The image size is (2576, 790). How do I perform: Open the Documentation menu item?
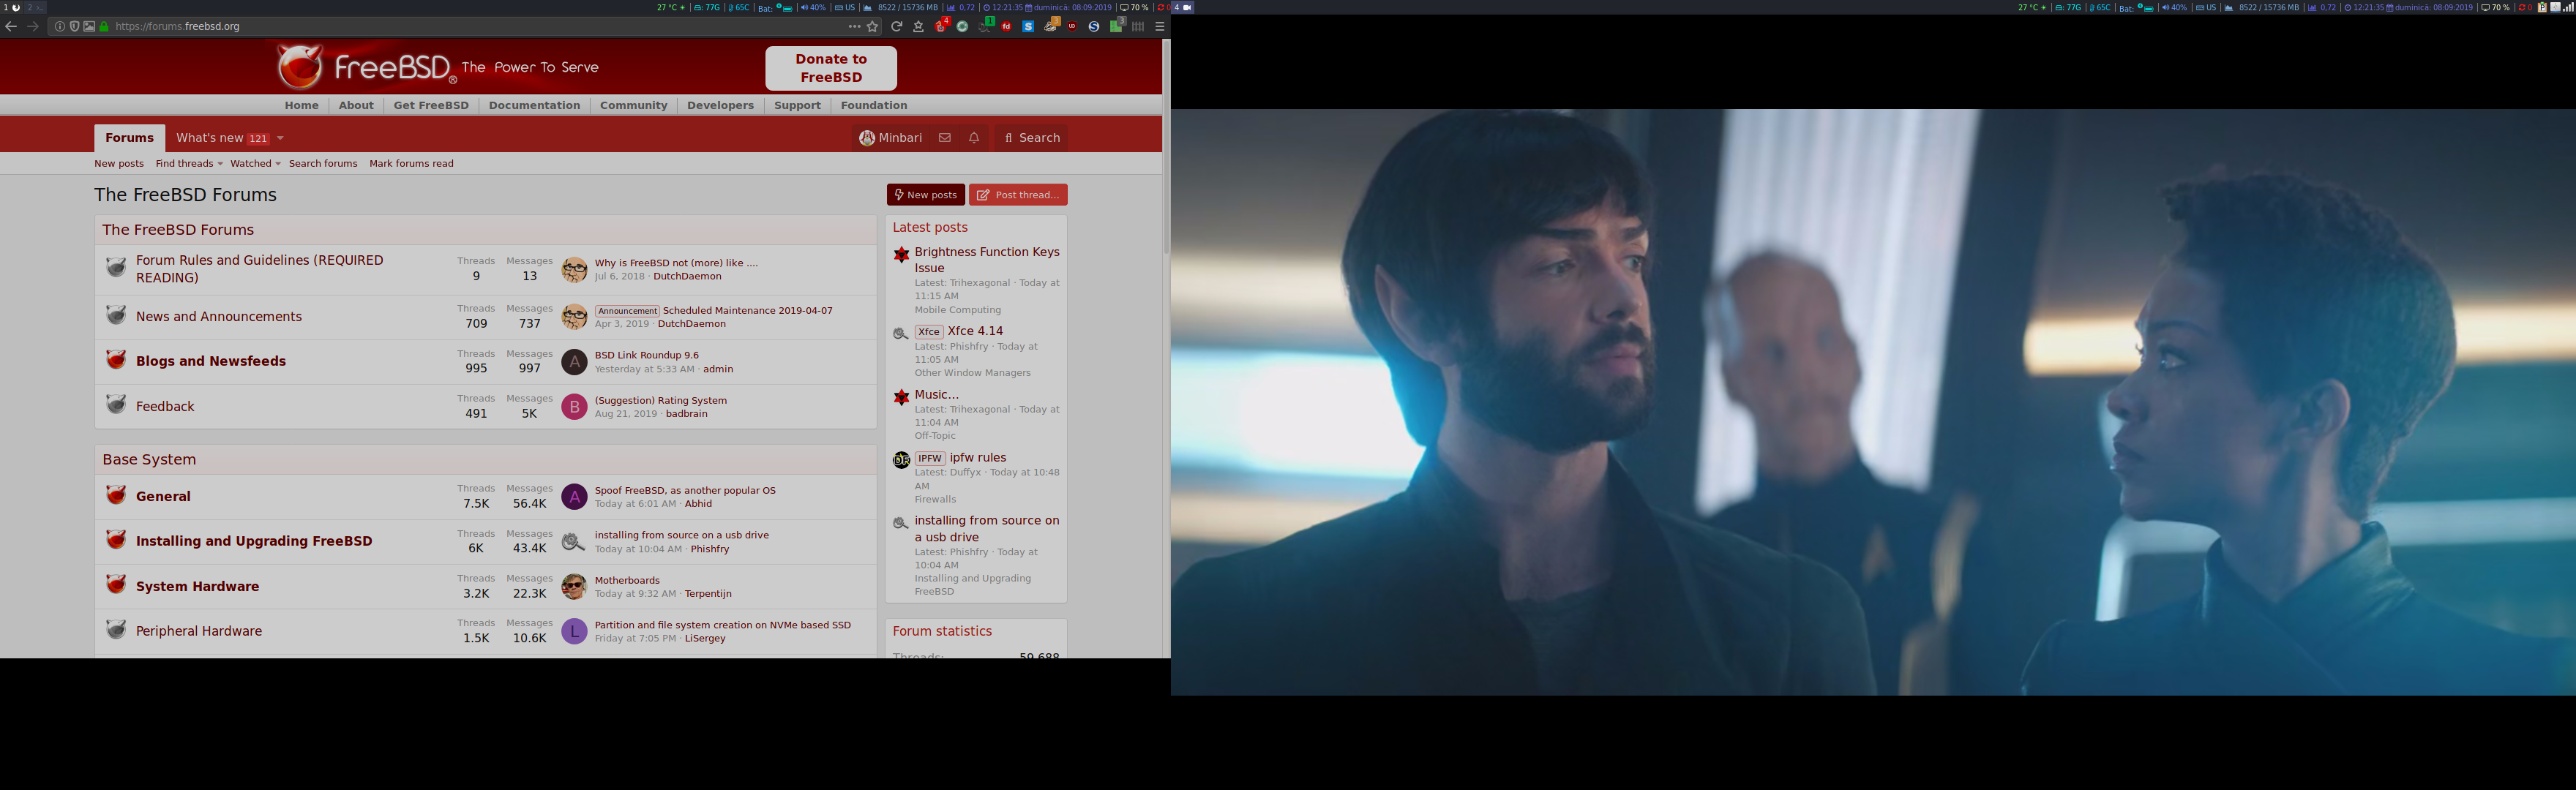pyautogui.click(x=534, y=105)
